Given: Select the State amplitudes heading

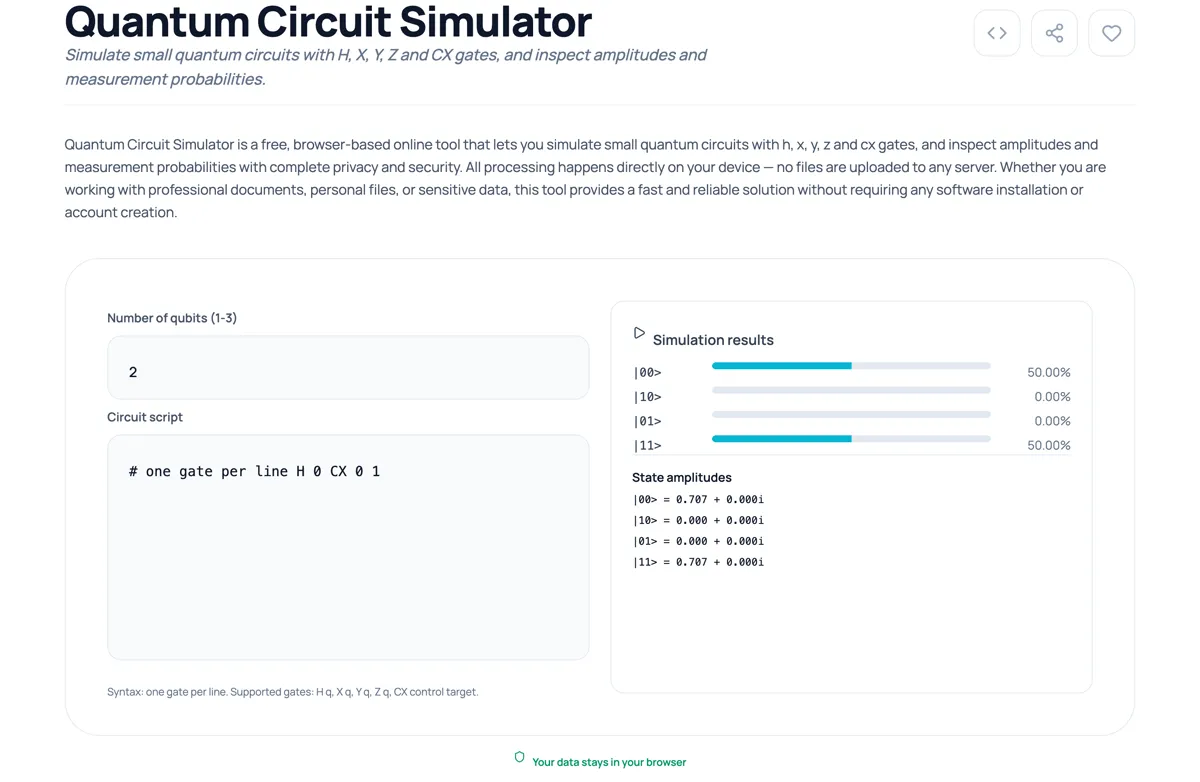Looking at the screenshot, I should [681, 477].
